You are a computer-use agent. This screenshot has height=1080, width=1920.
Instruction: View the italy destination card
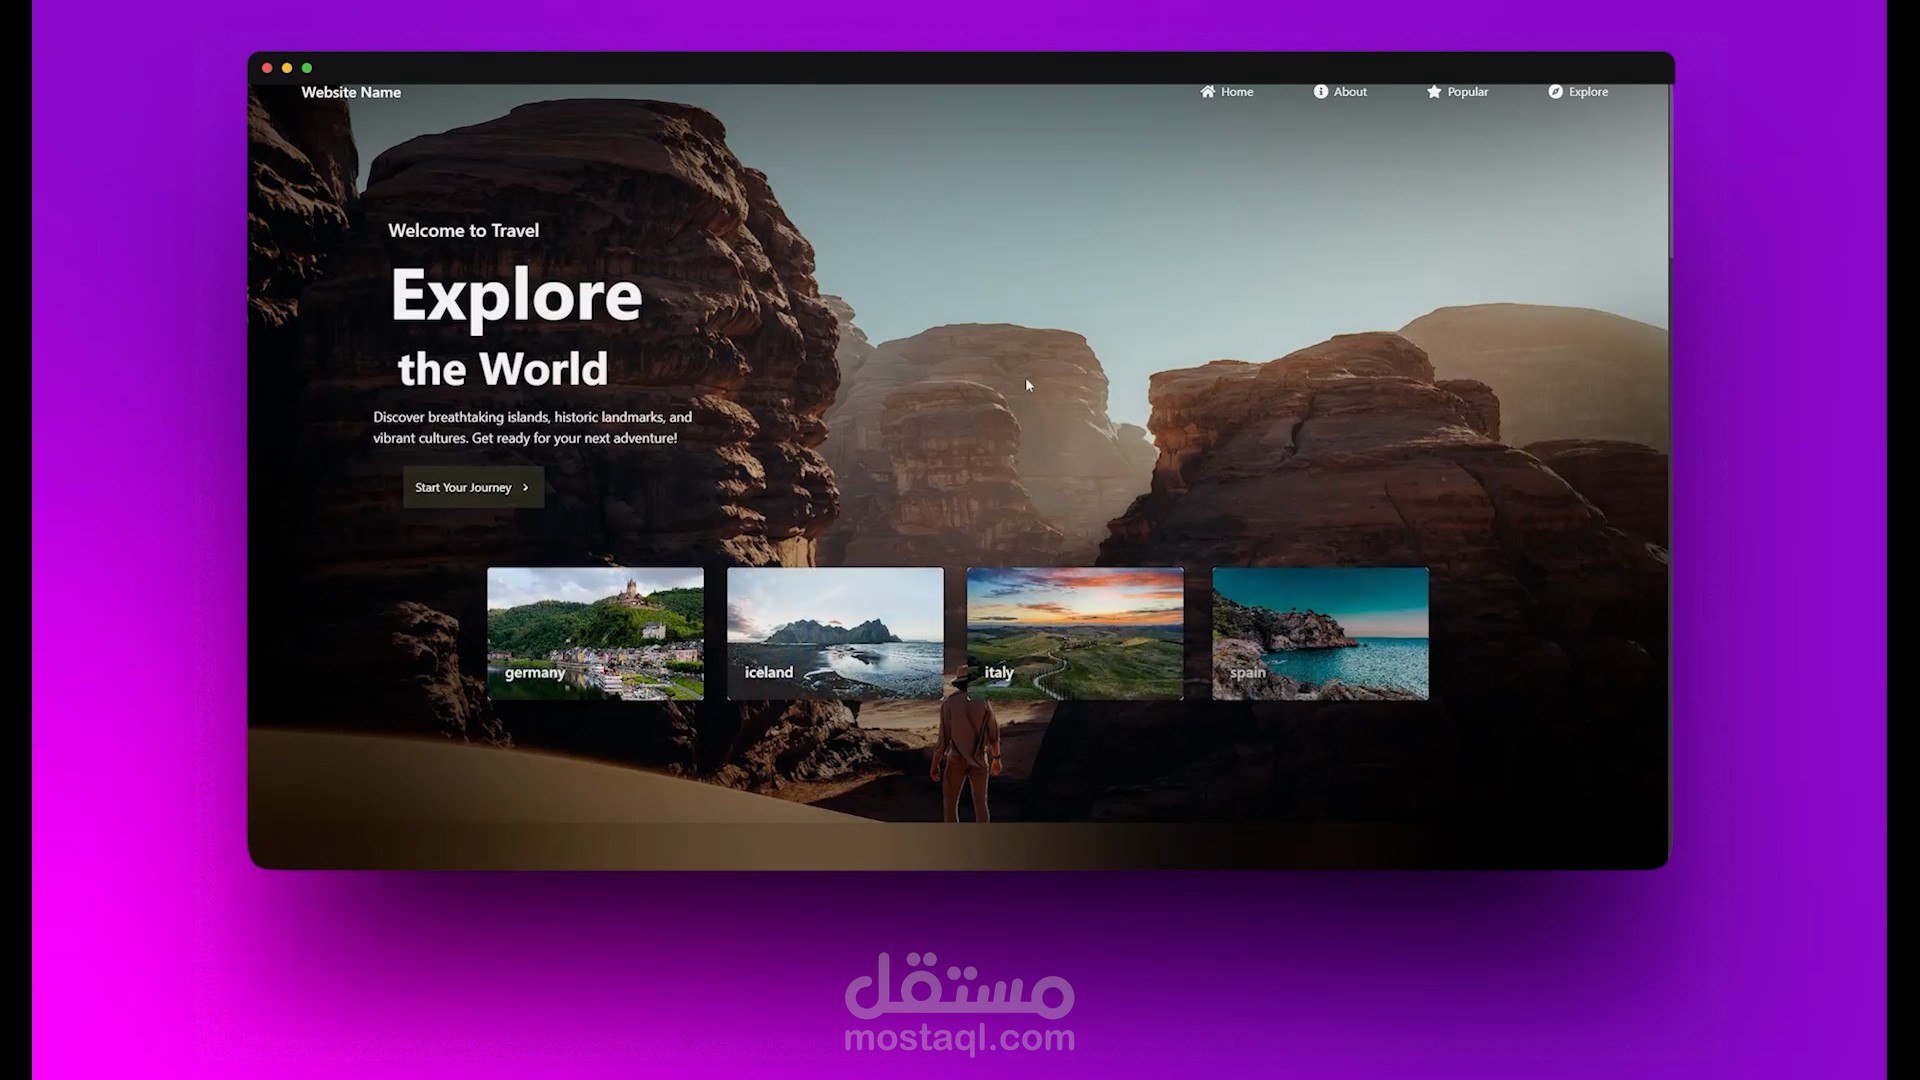click(x=1074, y=633)
